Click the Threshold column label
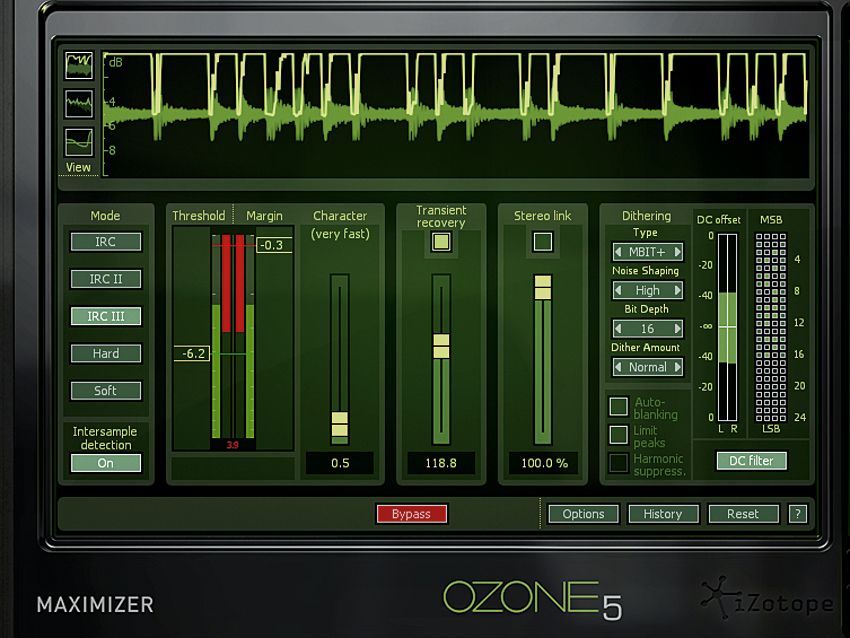The image size is (850, 638). 198,216
